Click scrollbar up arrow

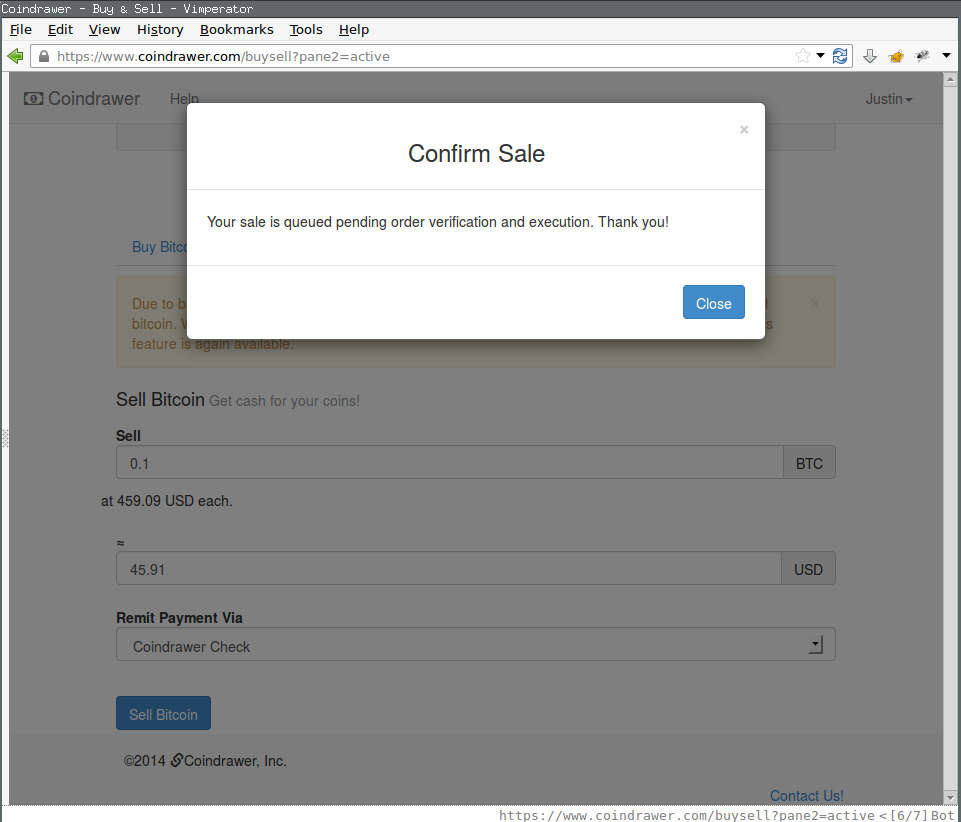951,79
